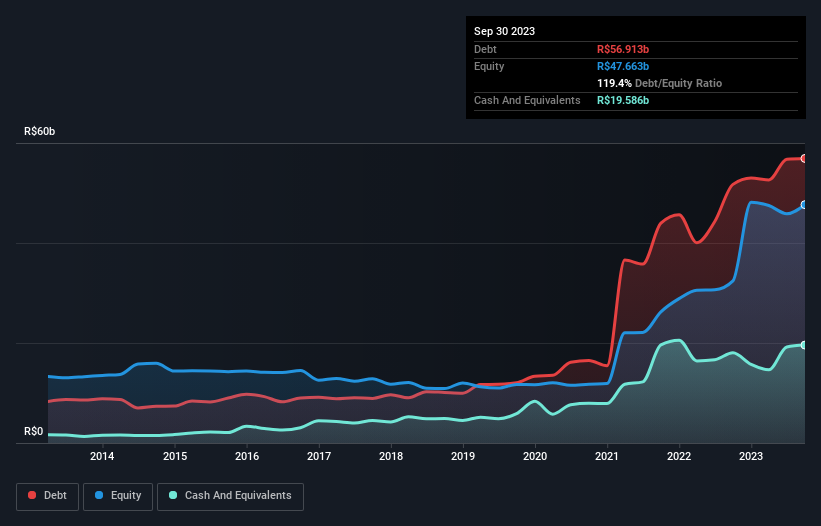Click the Debt value R$56.913b
The width and height of the screenshot is (821, 526).
pos(623,49)
